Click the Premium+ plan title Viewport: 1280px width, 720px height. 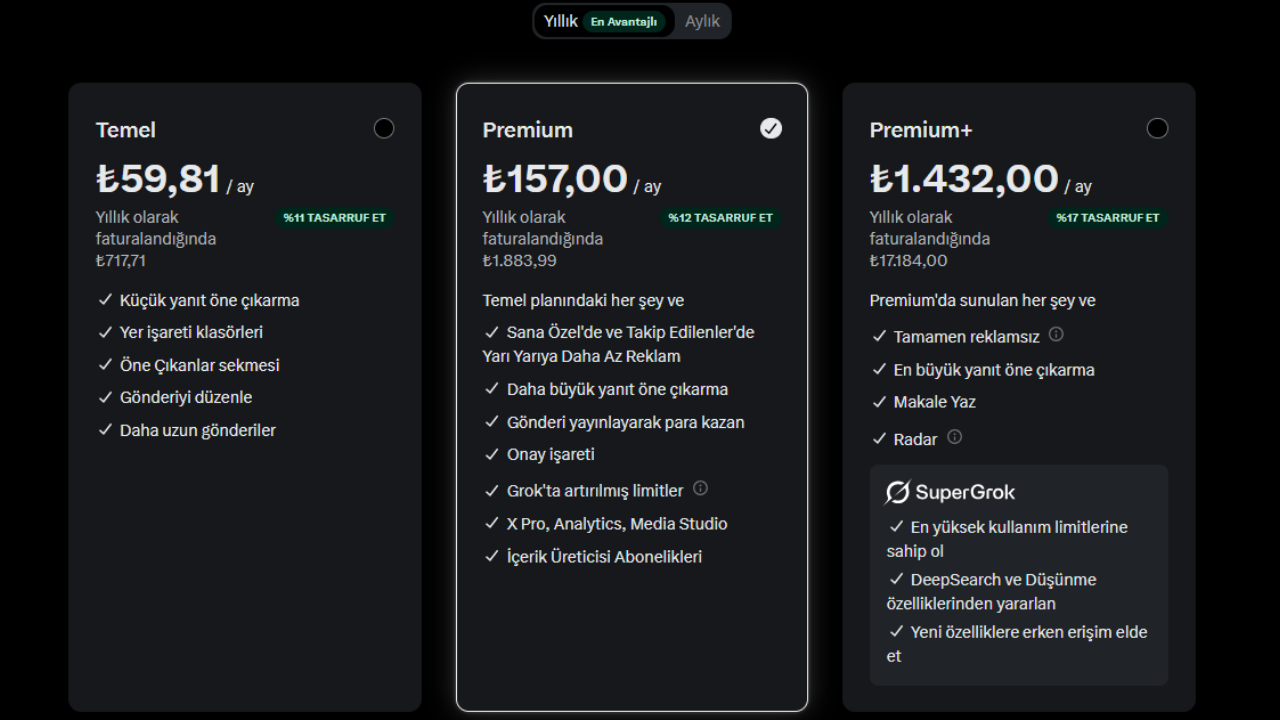[921, 130]
